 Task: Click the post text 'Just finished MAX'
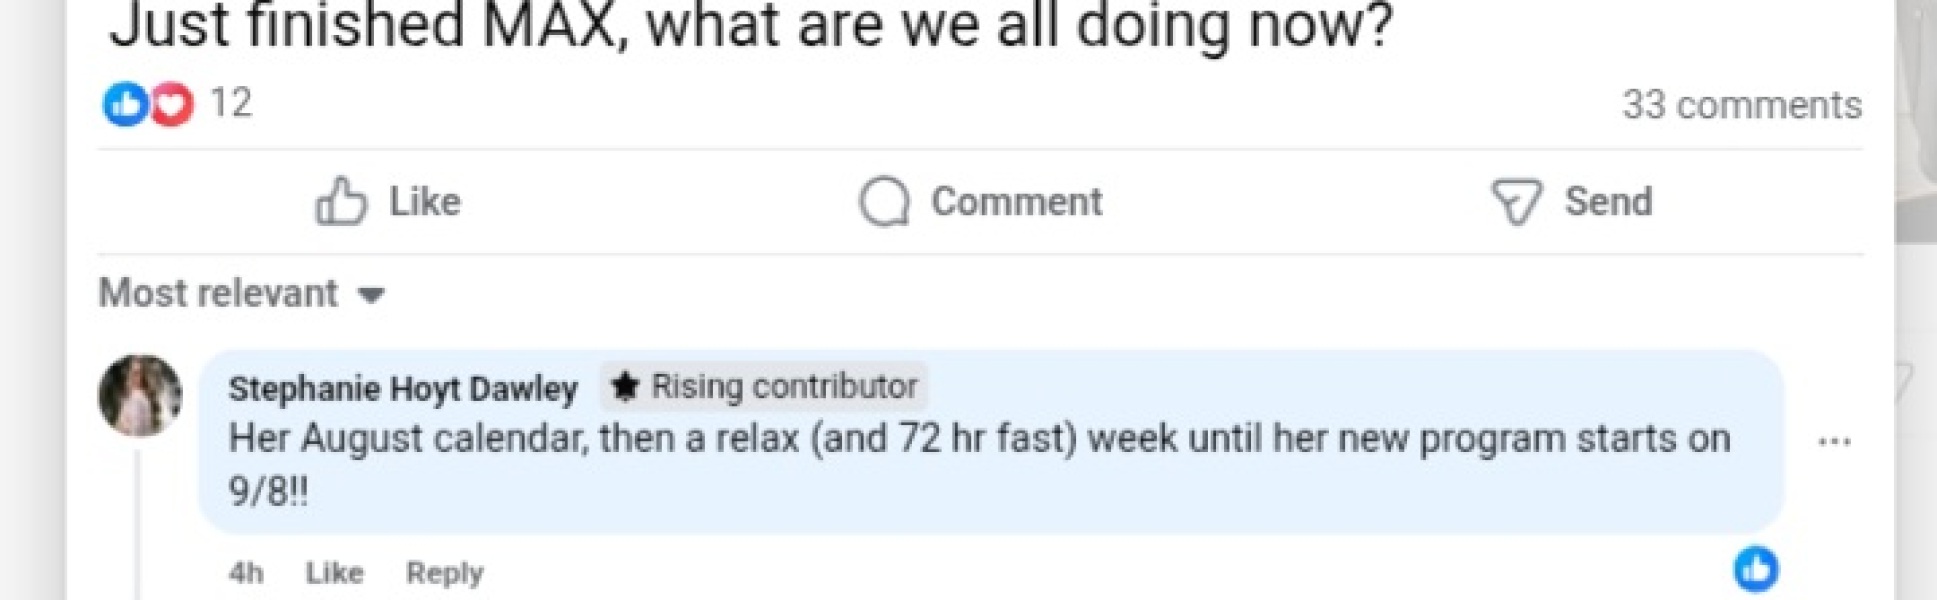click(750, 25)
